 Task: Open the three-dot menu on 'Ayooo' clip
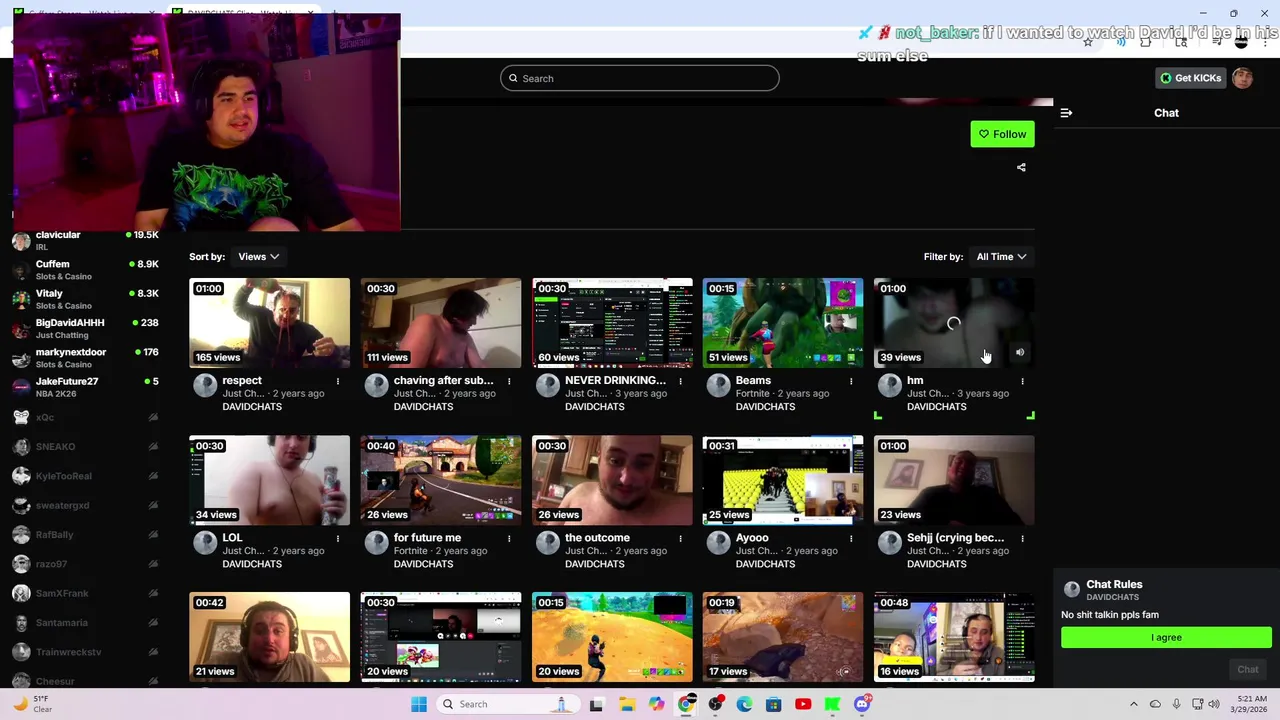click(851, 538)
